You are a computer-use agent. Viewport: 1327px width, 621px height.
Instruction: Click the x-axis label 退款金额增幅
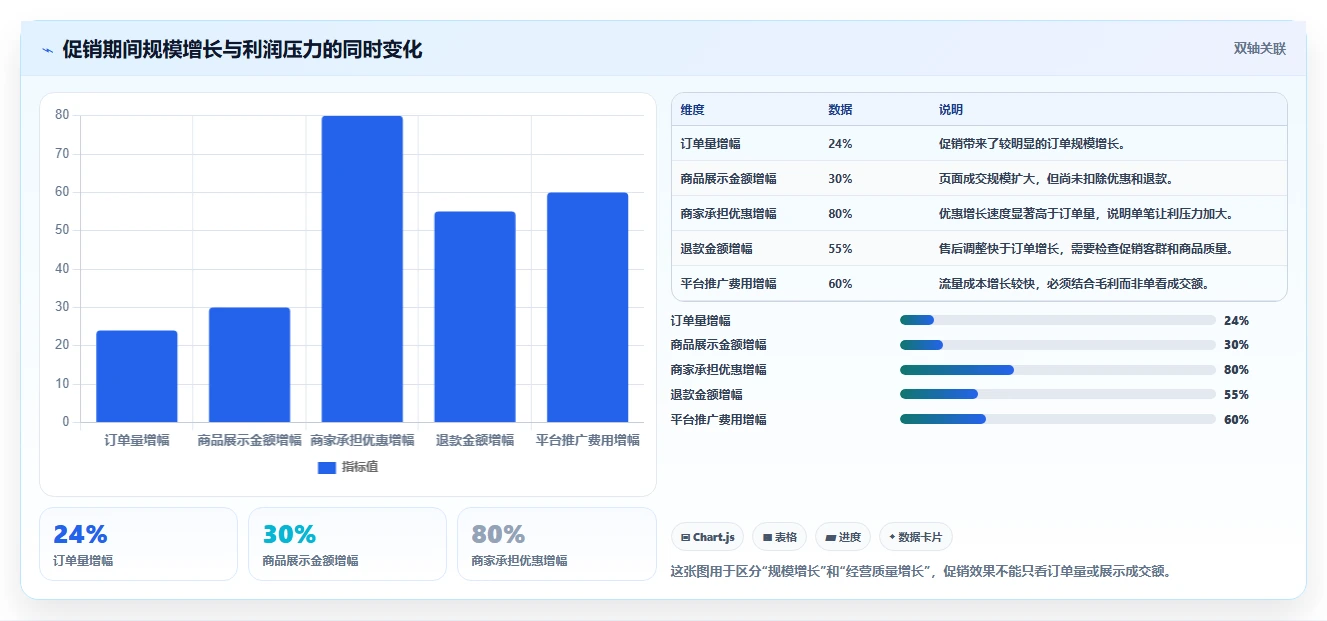coord(475,440)
